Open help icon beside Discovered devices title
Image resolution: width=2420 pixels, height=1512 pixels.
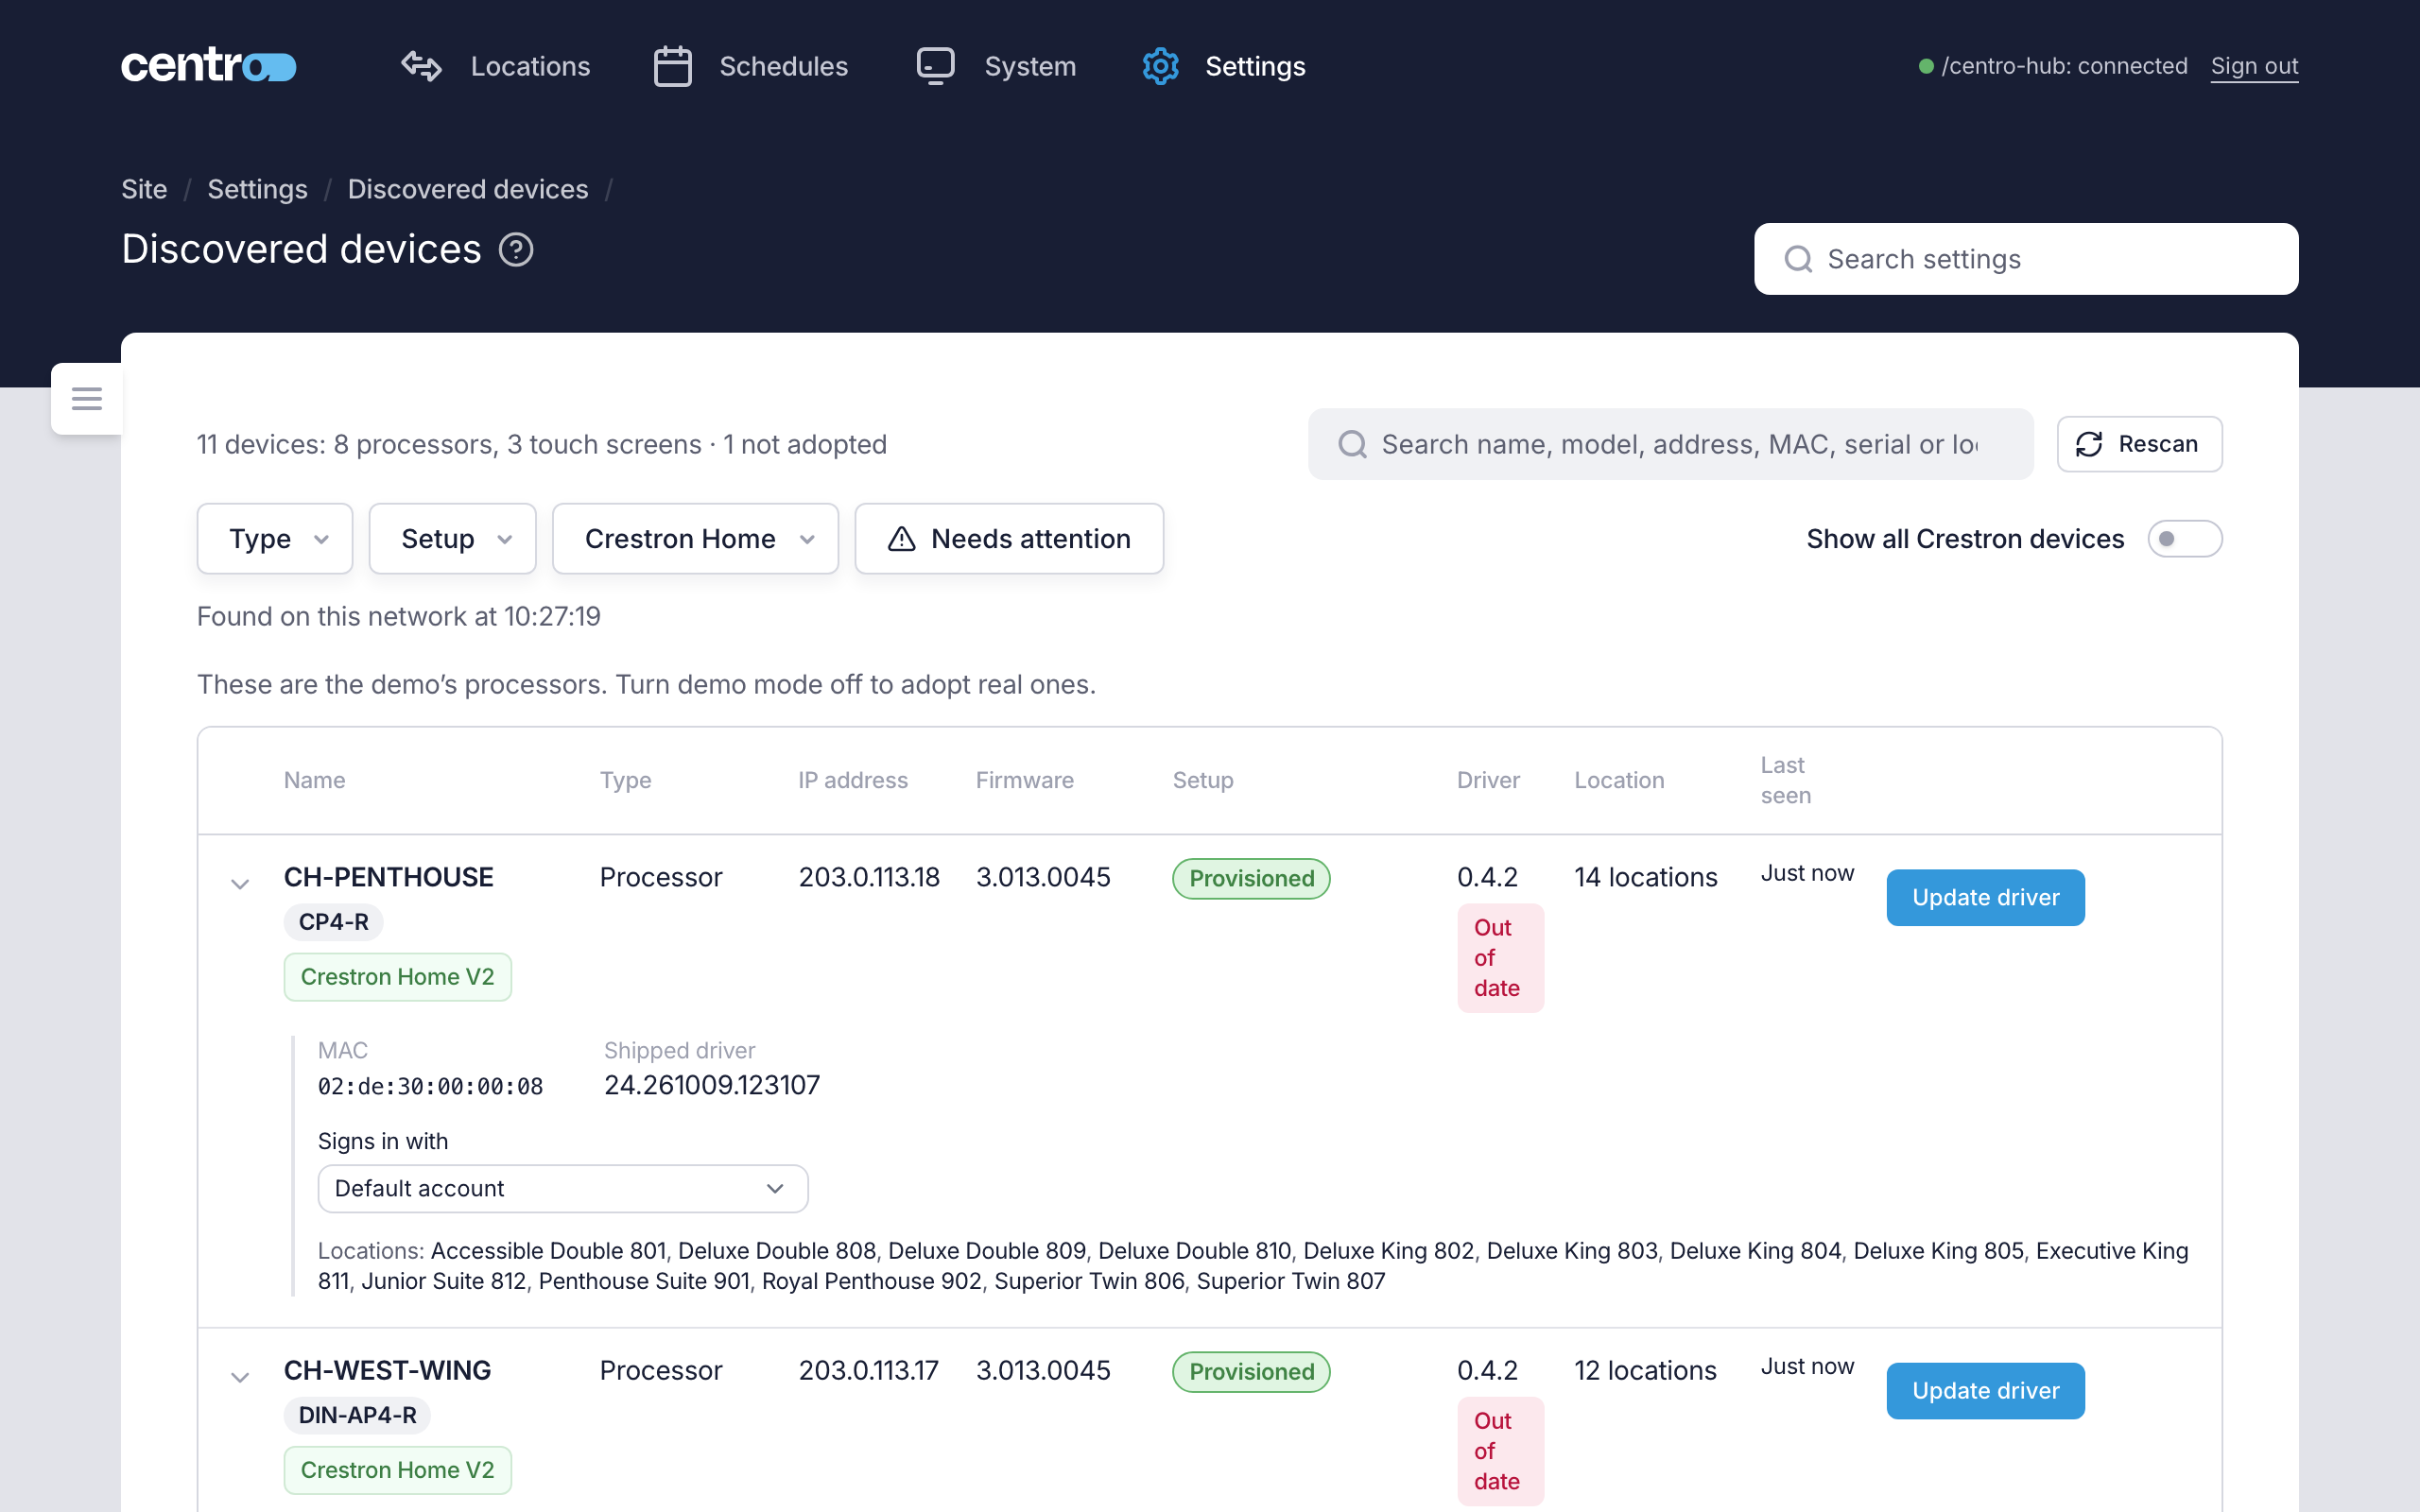pos(516,250)
